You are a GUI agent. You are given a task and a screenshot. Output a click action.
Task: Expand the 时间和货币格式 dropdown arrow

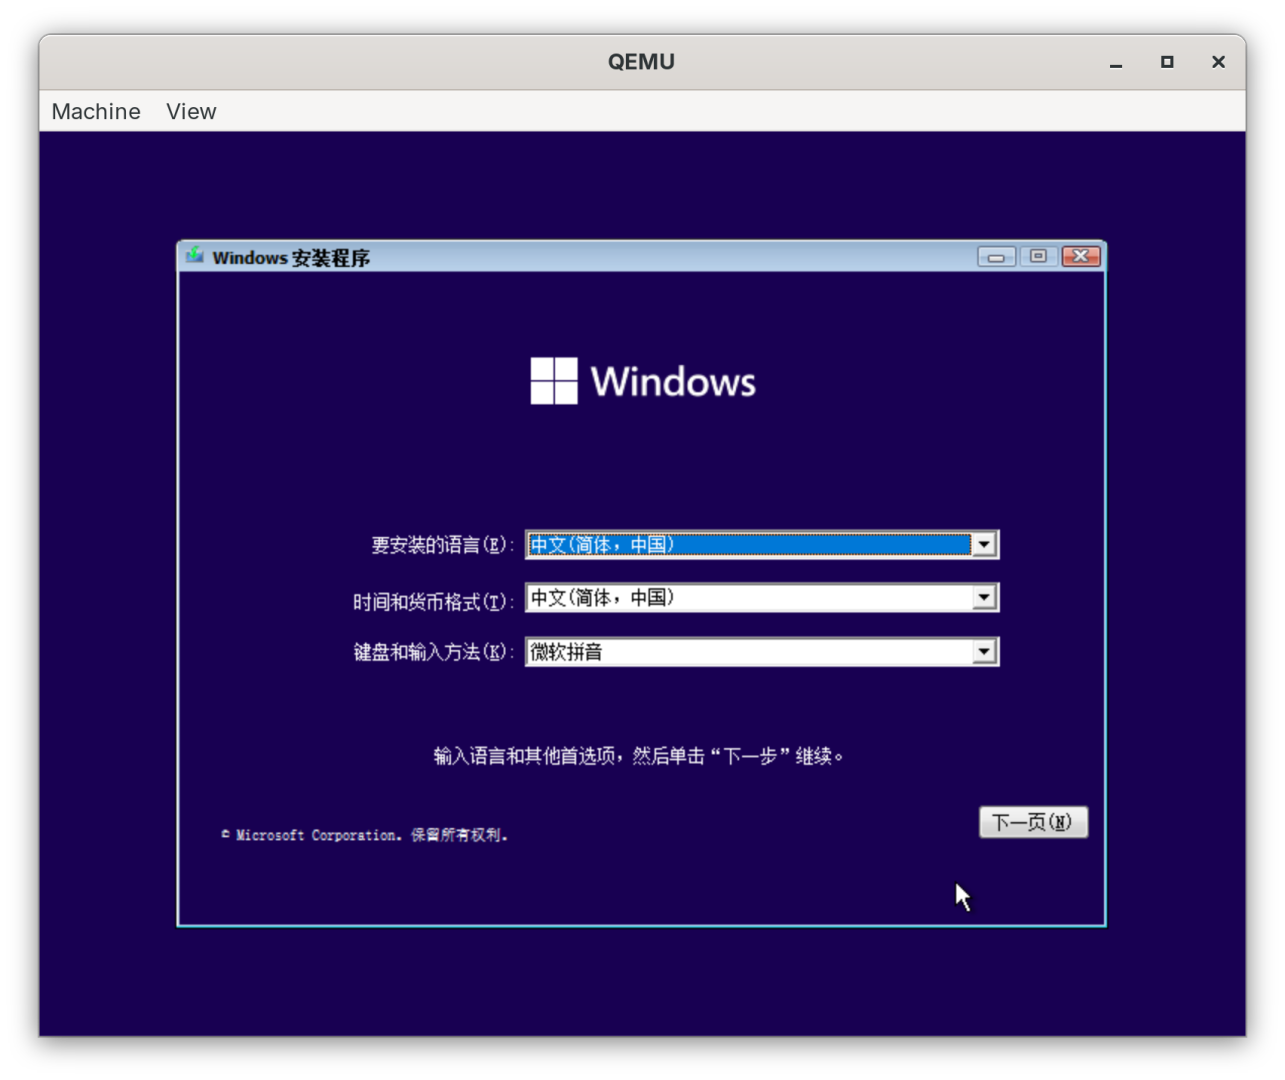(x=984, y=598)
